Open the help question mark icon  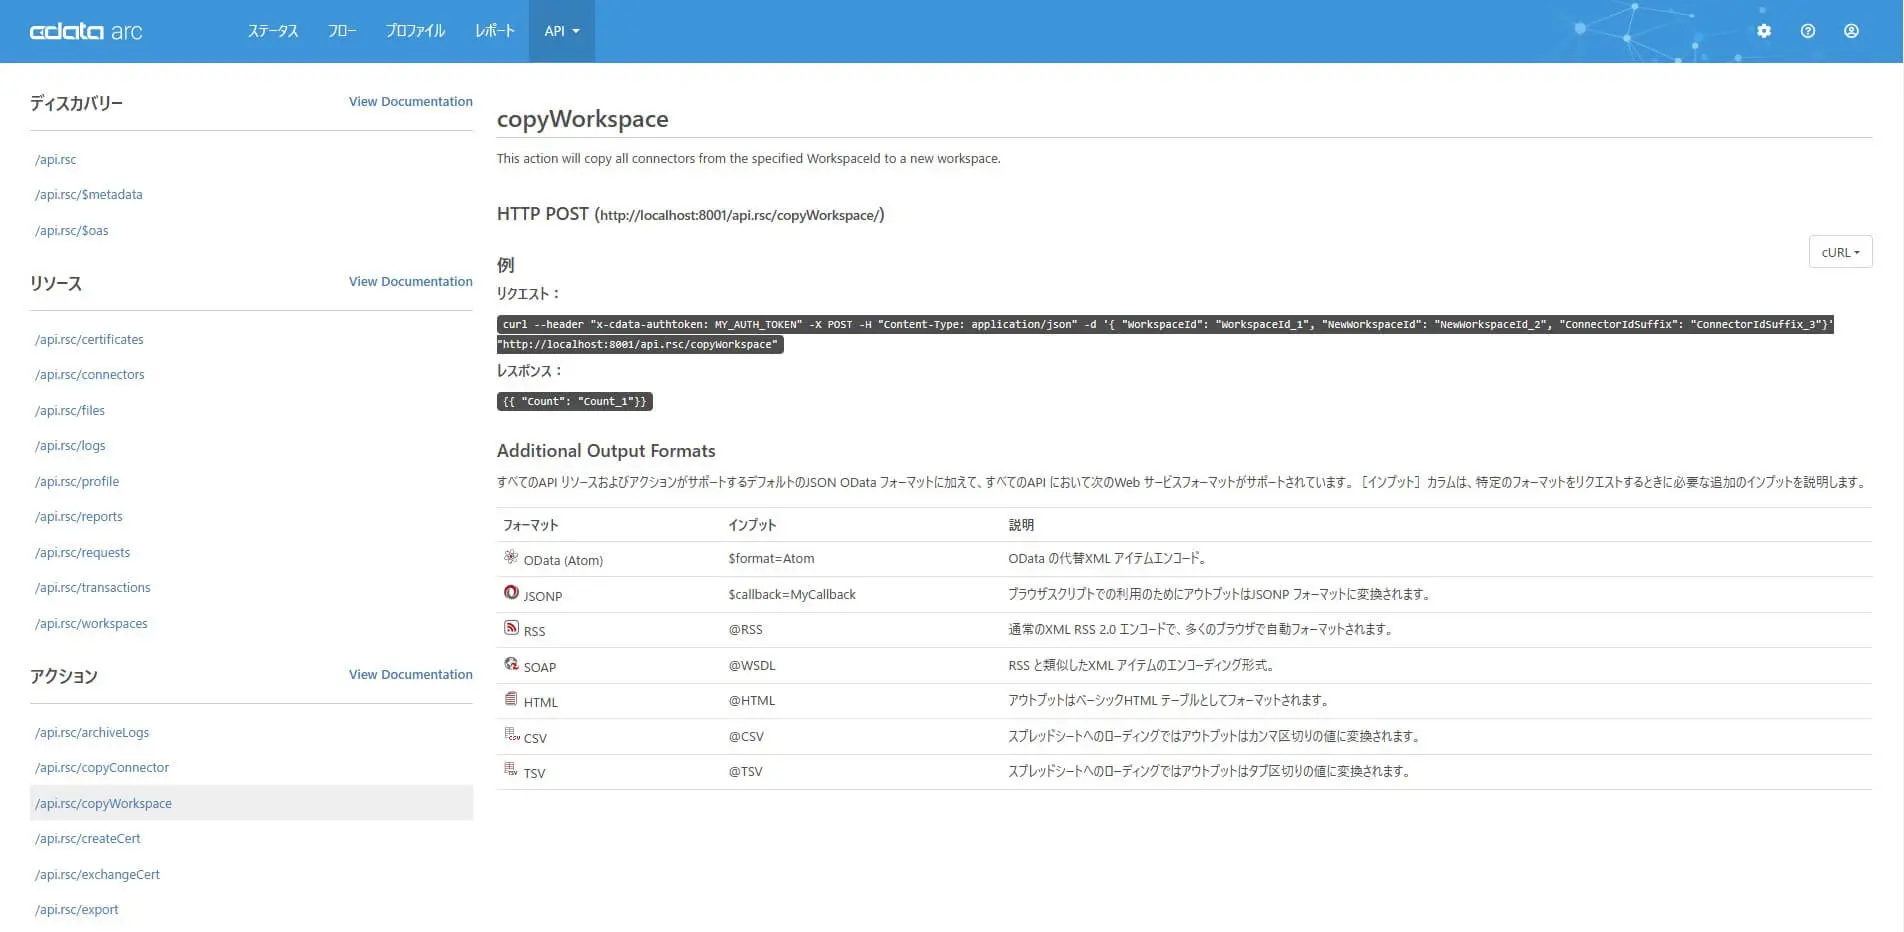(x=1808, y=31)
